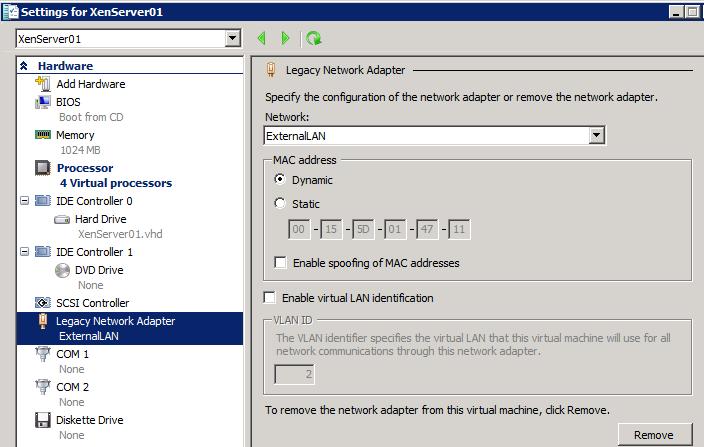Viewport: 704px width, 447px height.
Task: Open the ExternalLAN Network dropdown
Action: [596, 135]
